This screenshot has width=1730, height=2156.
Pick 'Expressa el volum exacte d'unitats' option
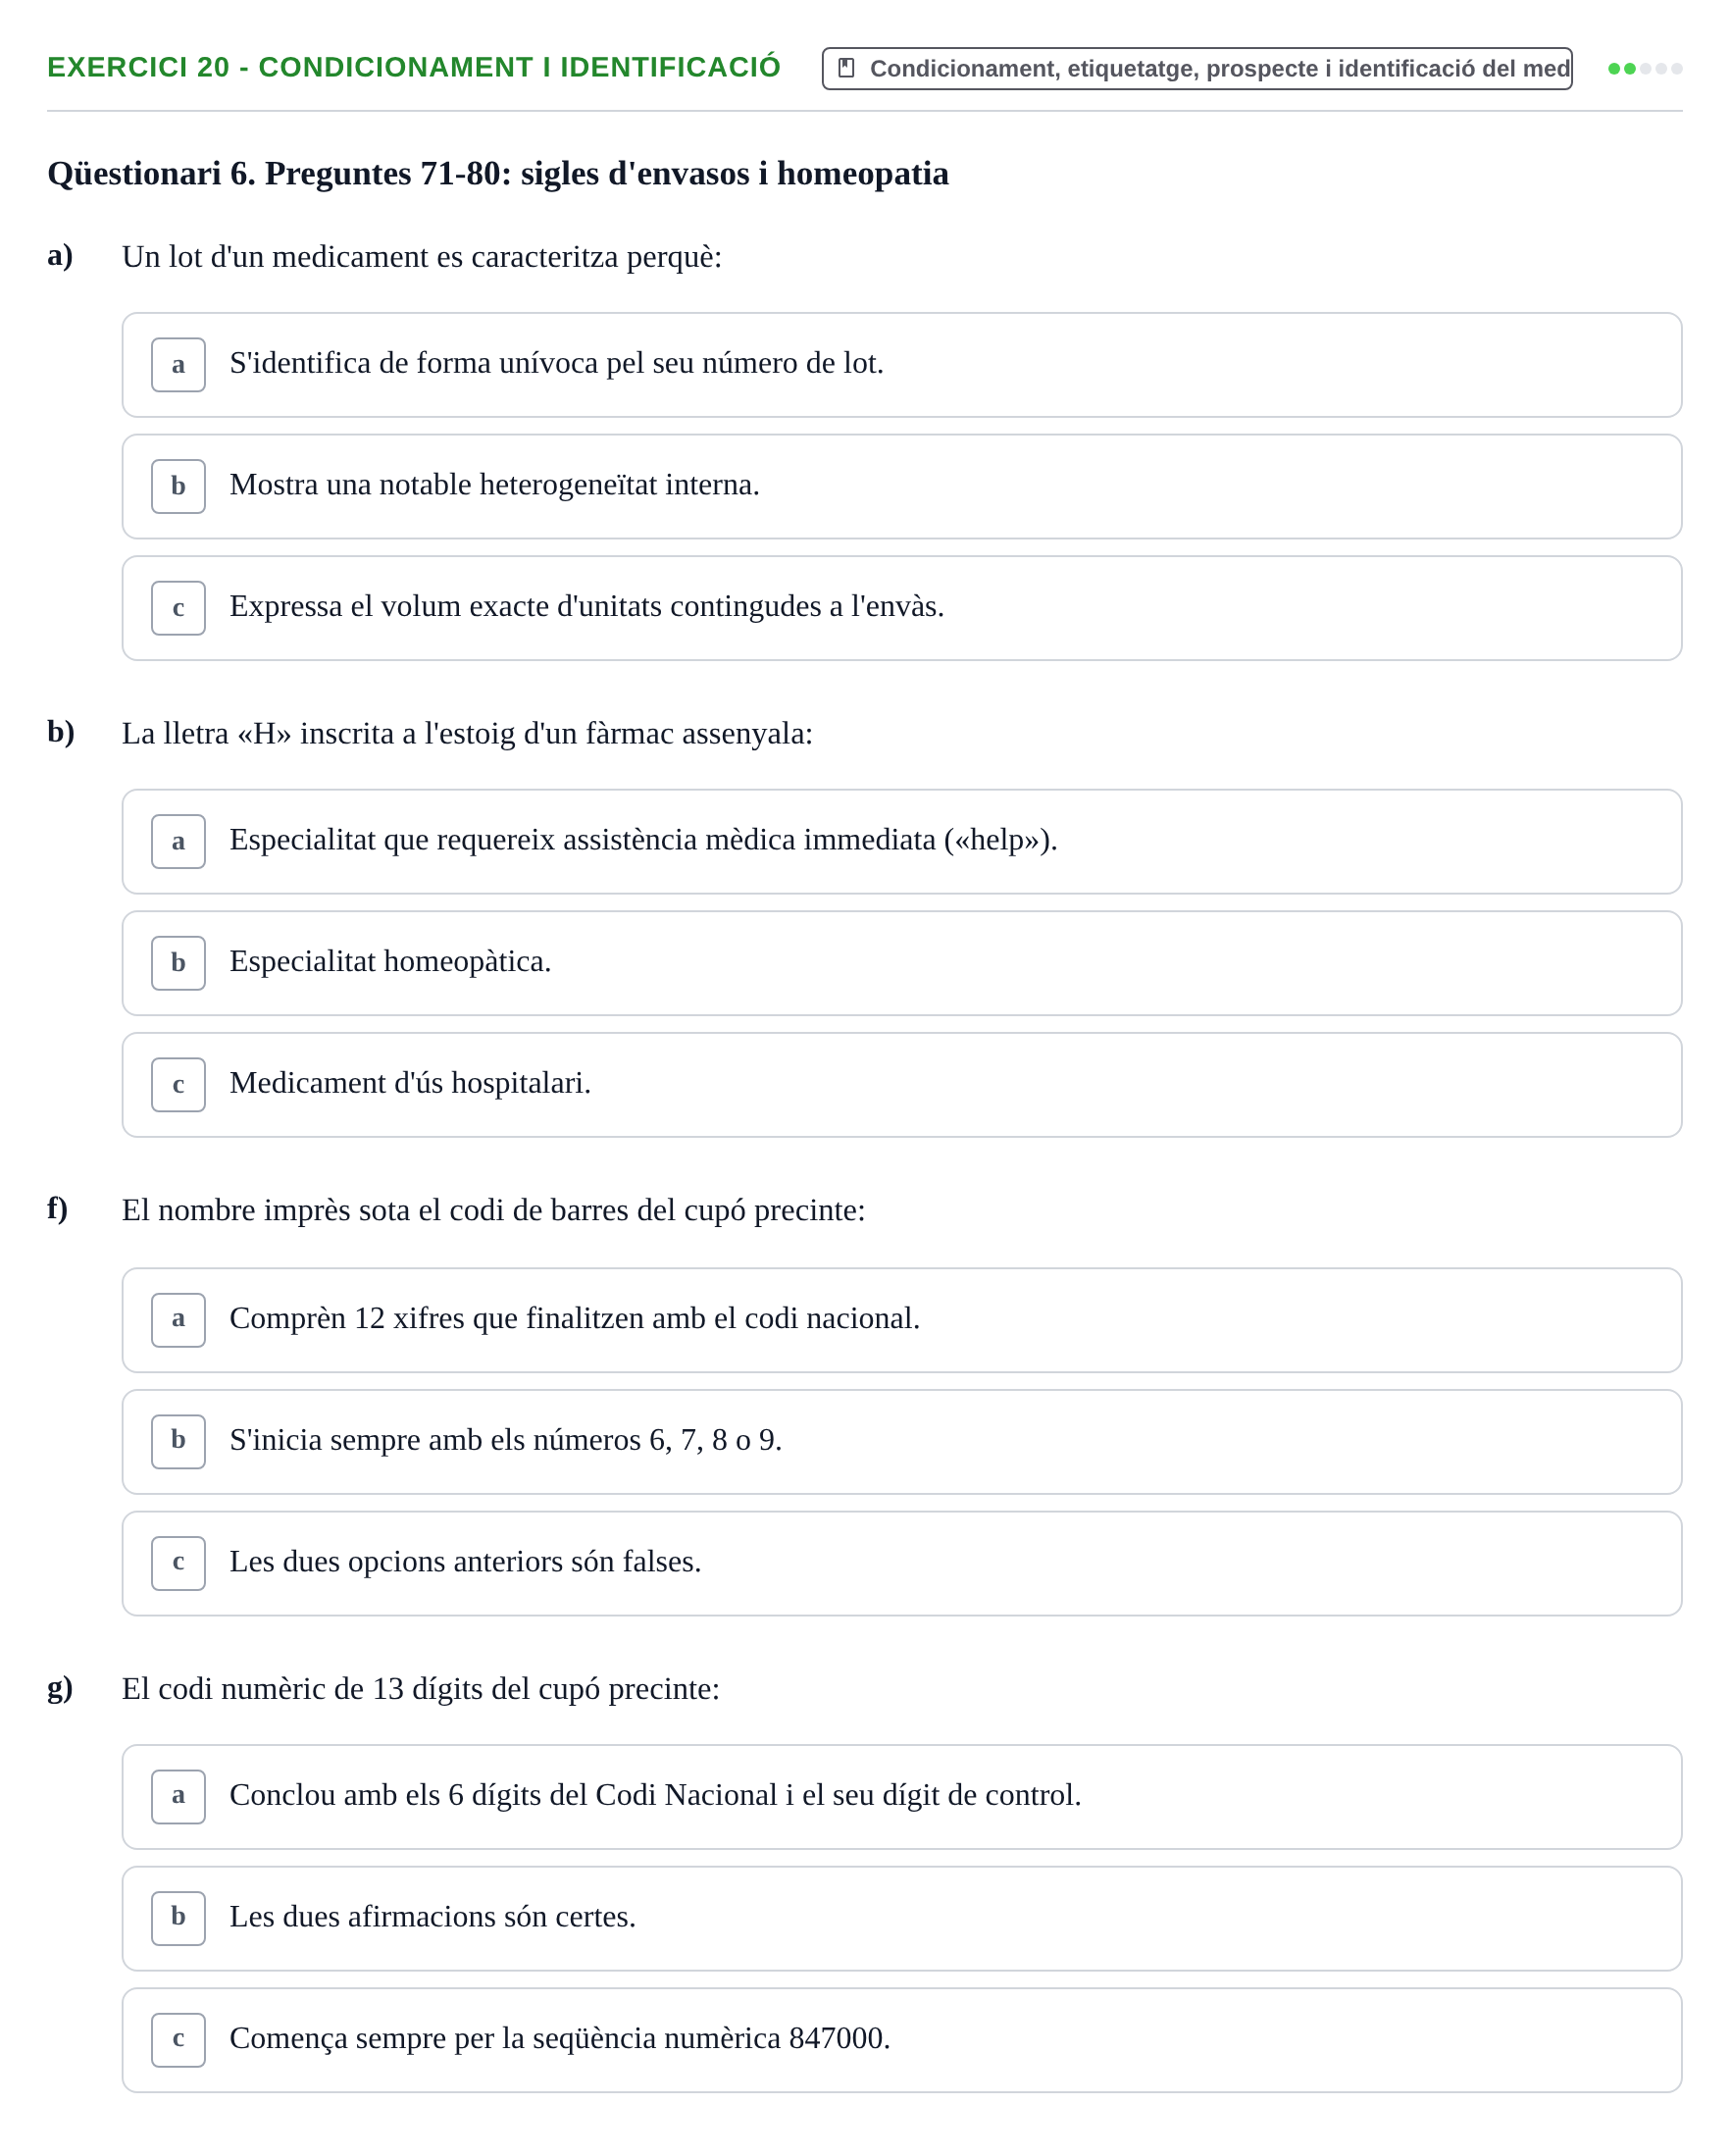pos(901,608)
